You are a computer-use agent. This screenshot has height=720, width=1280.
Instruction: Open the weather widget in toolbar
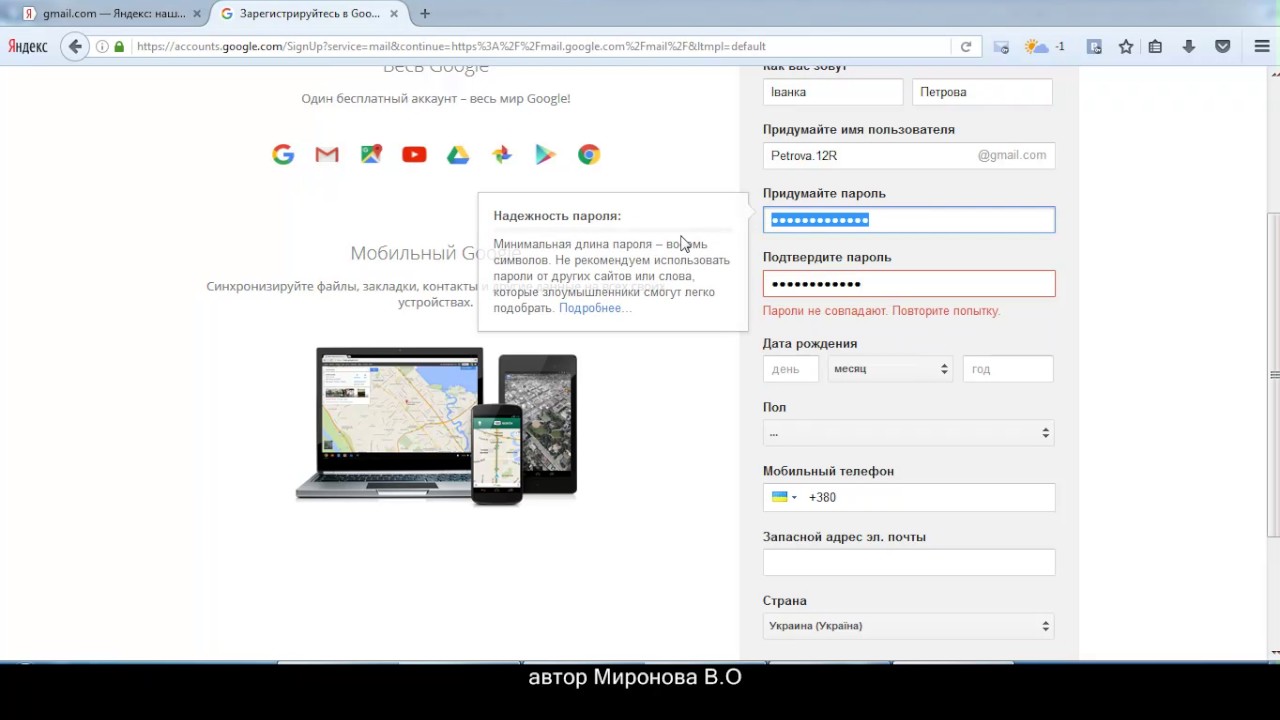tap(1045, 46)
